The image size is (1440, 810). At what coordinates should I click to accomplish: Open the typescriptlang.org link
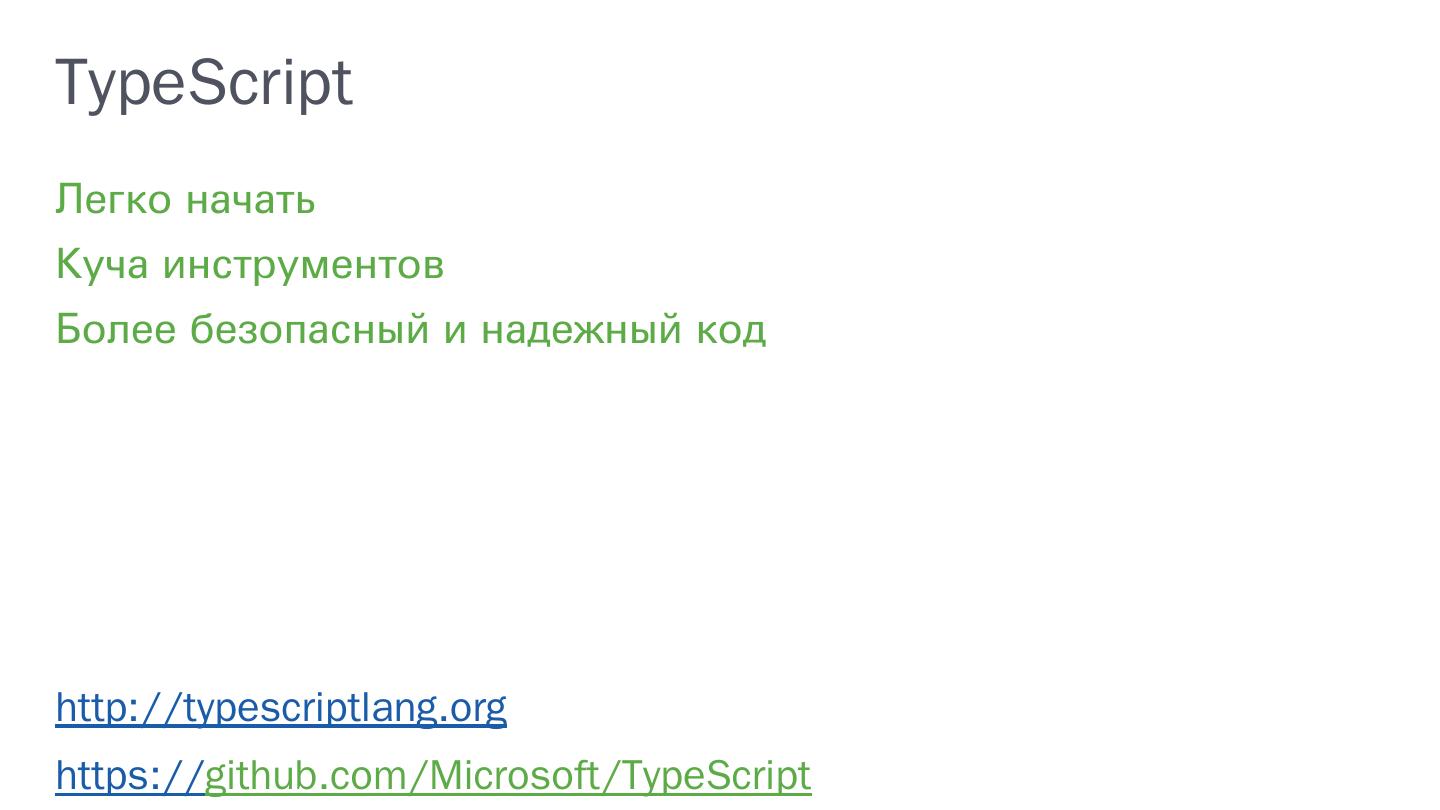(281, 708)
